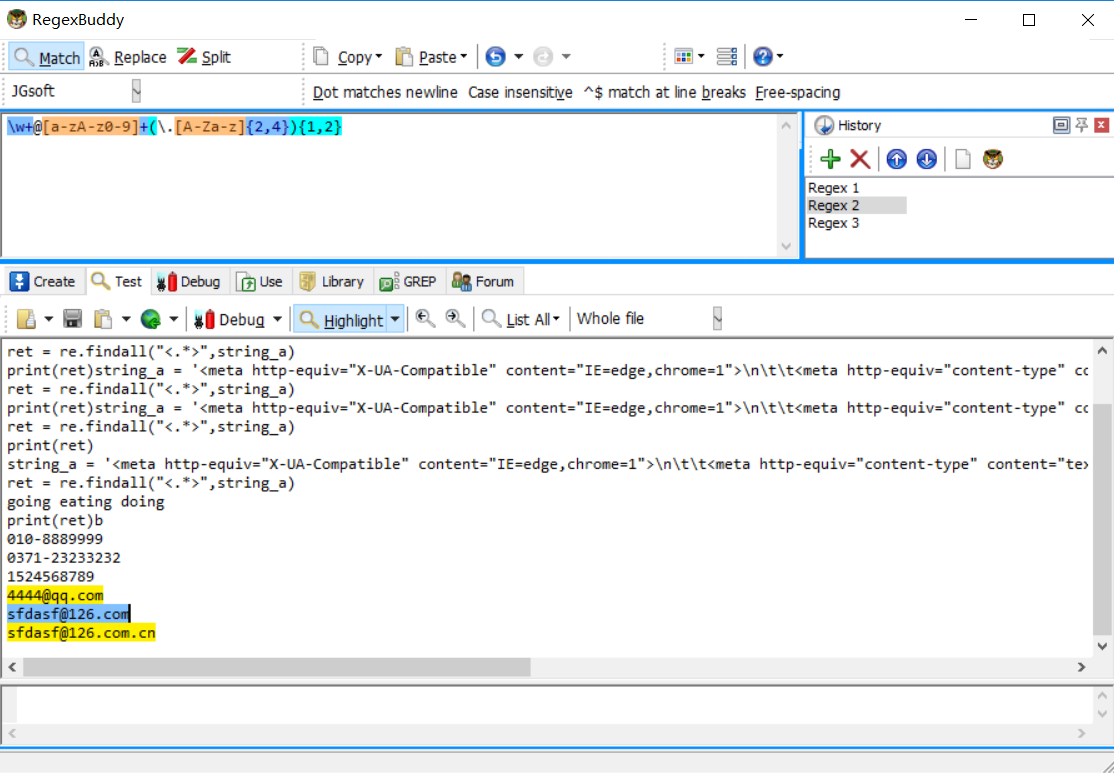Click the stacked panels layout icon
This screenshot has width=1114, height=773.
pos(727,57)
